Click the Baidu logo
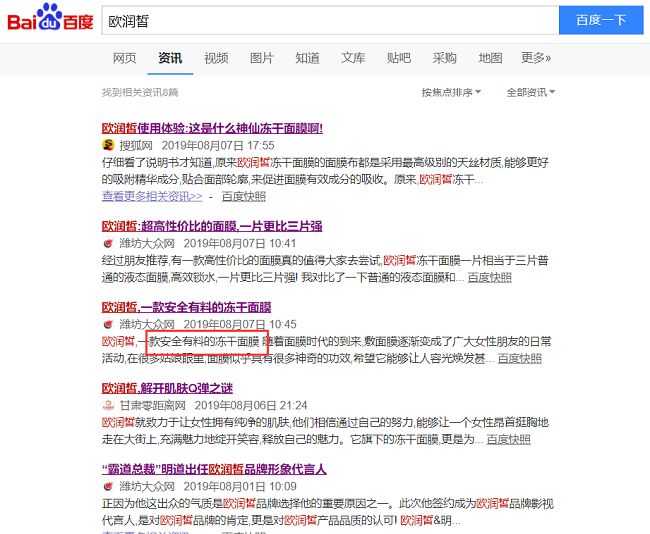 pos(50,19)
